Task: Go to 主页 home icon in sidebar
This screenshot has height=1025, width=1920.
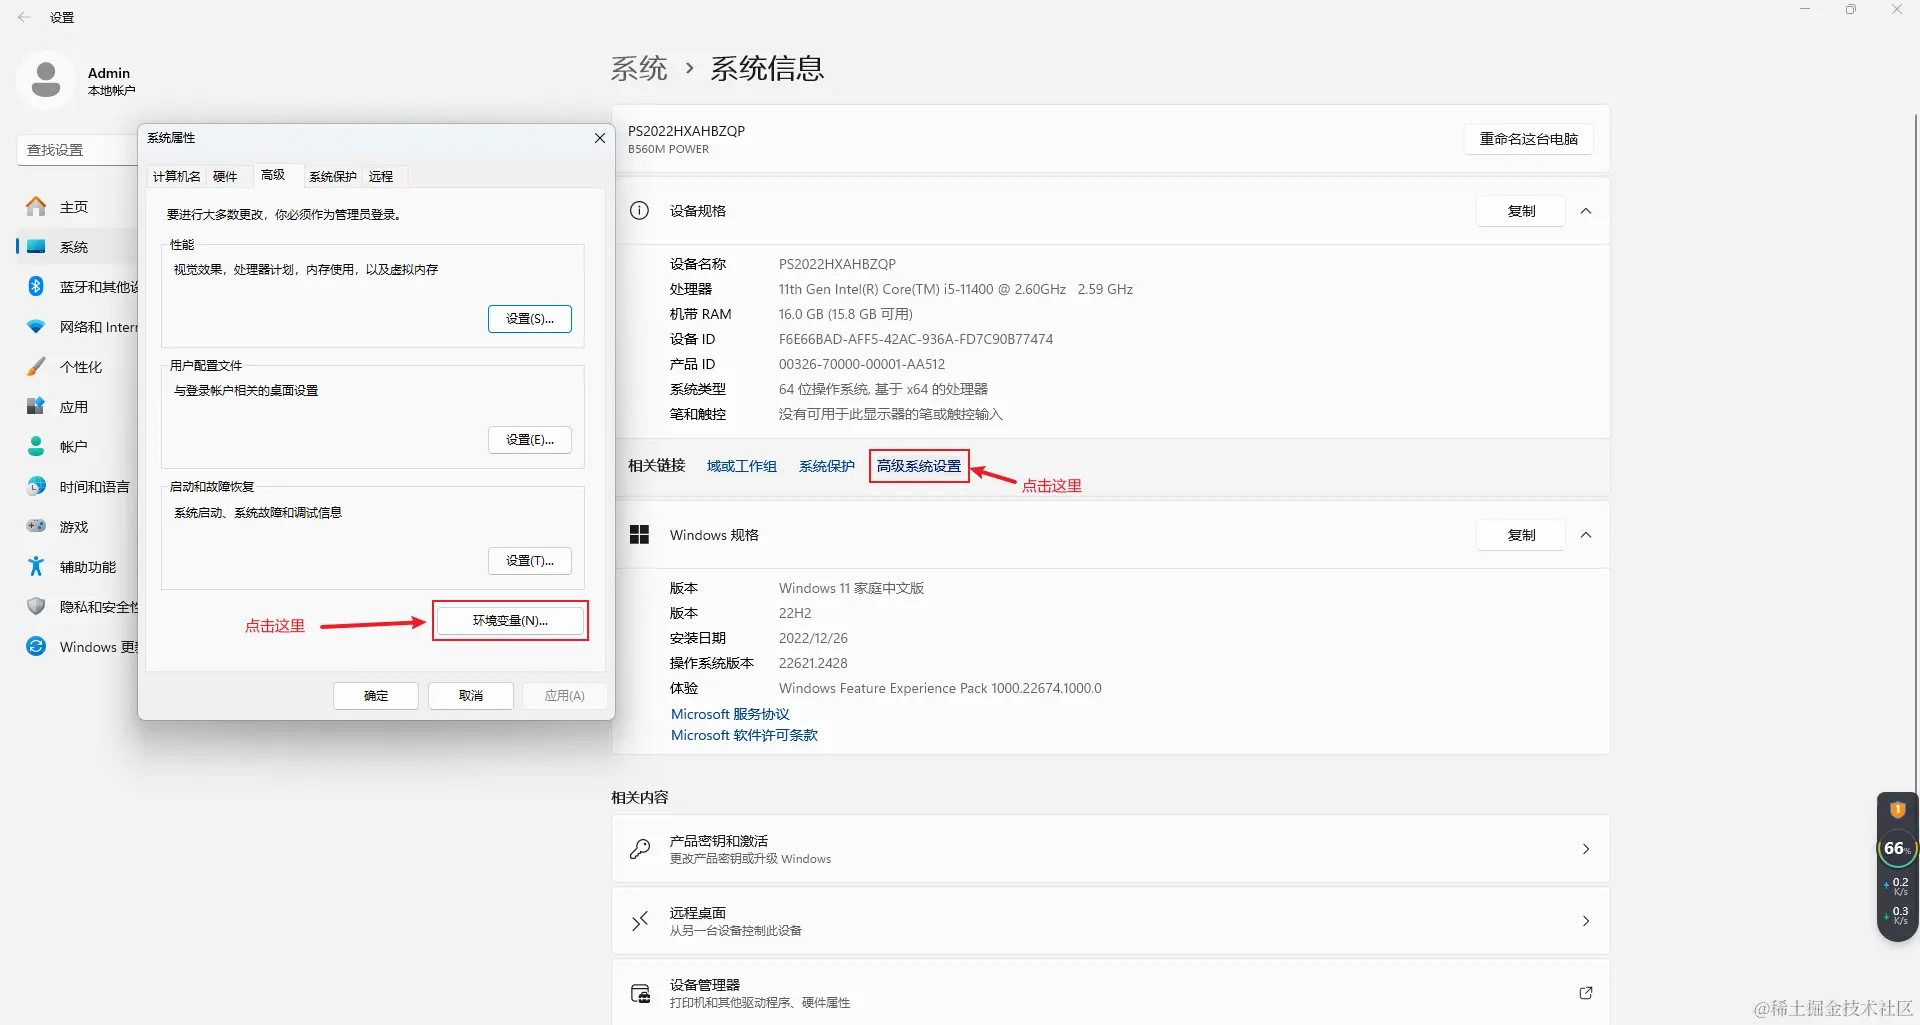Action: [x=36, y=207]
